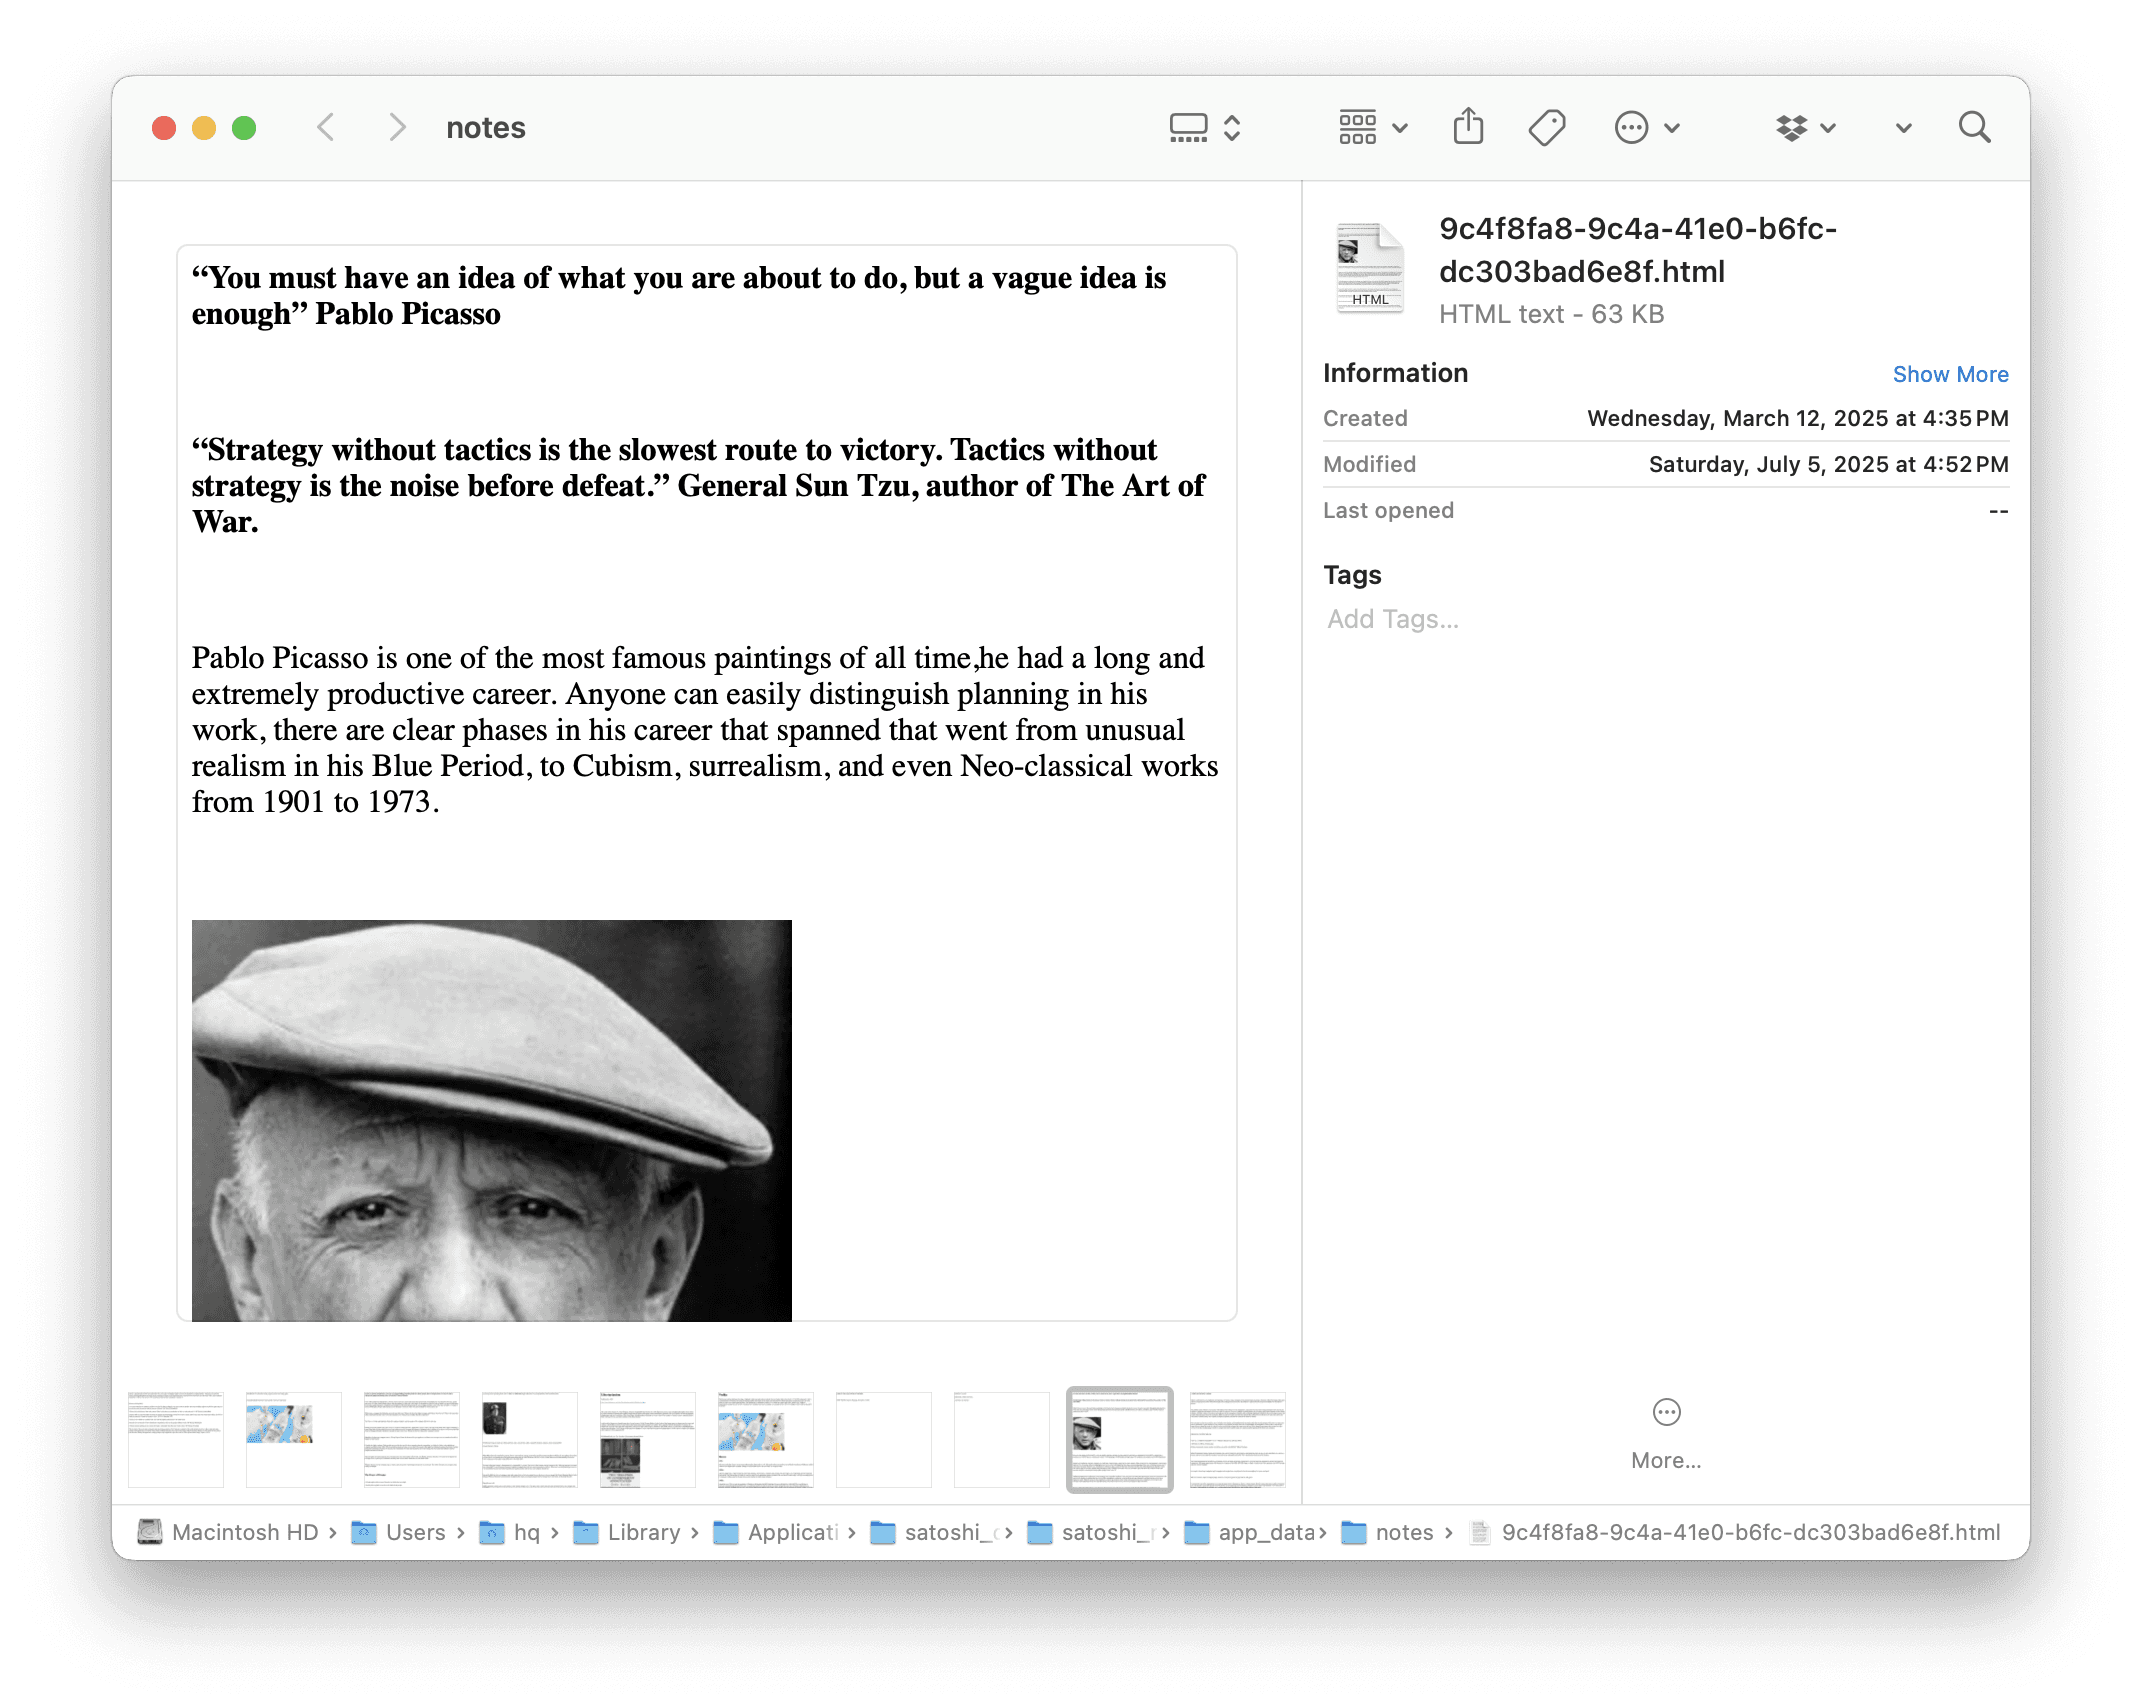Screen dimensions: 2142x1708
Task: Open the dropdown arrow beside grouping icon
Action: pyautogui.click(x=1400, y=128)
